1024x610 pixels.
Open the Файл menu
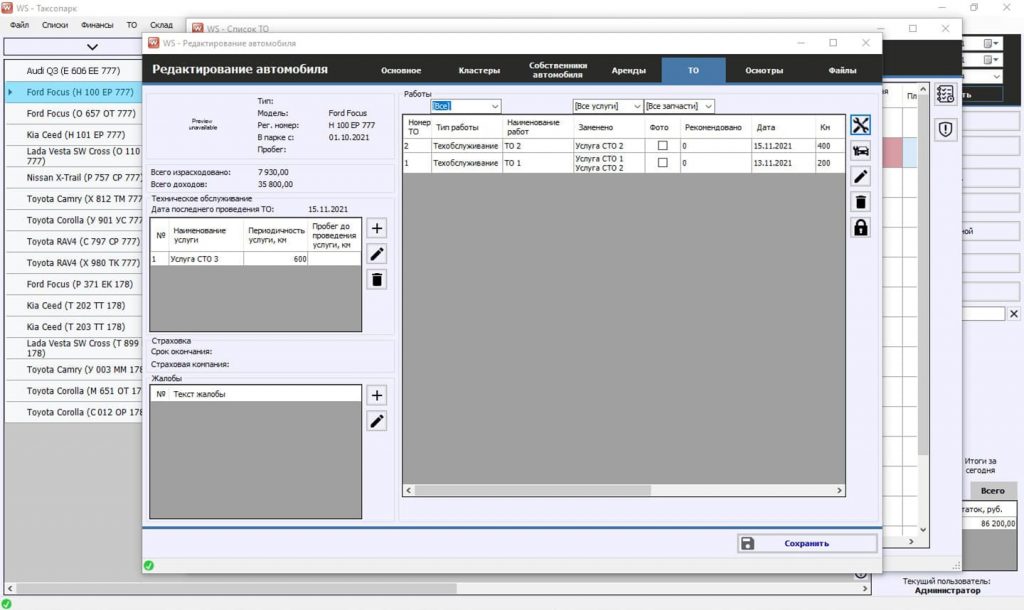[19, 25]
